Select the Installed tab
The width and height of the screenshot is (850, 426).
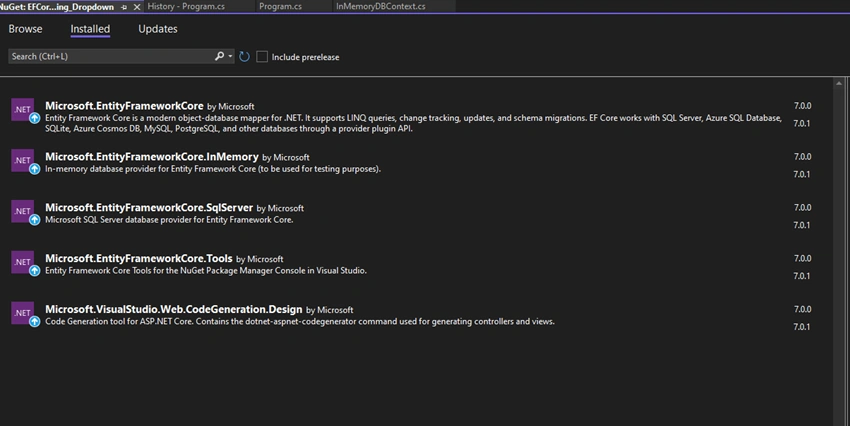90,29
